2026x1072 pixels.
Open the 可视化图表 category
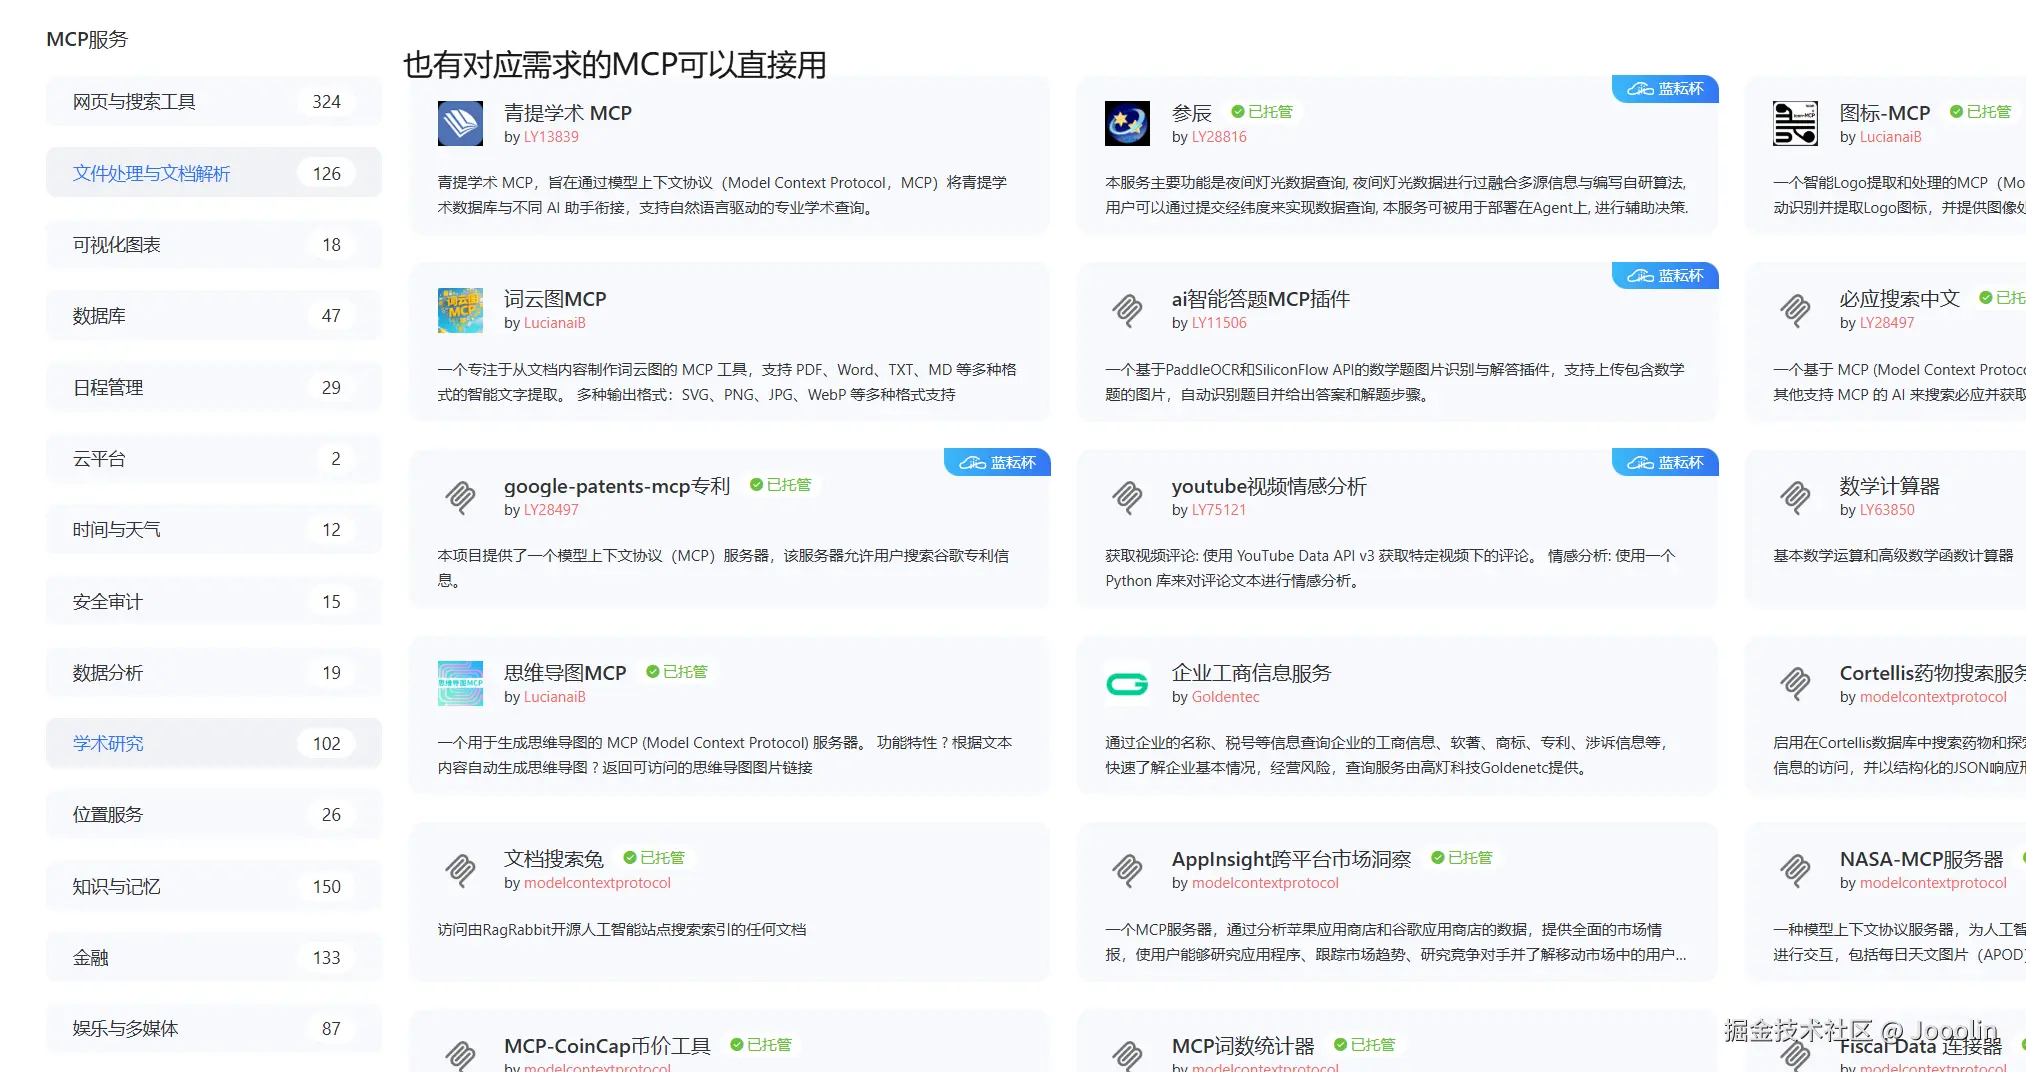point(214,245)
